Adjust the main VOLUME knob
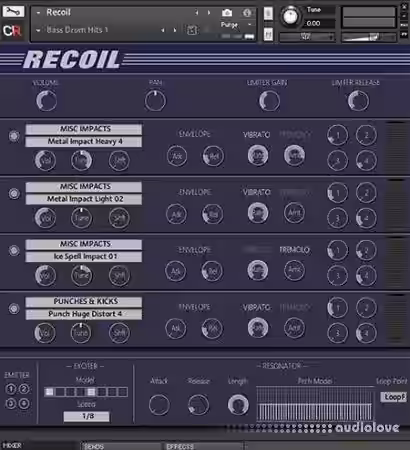 tap(46, 101)
